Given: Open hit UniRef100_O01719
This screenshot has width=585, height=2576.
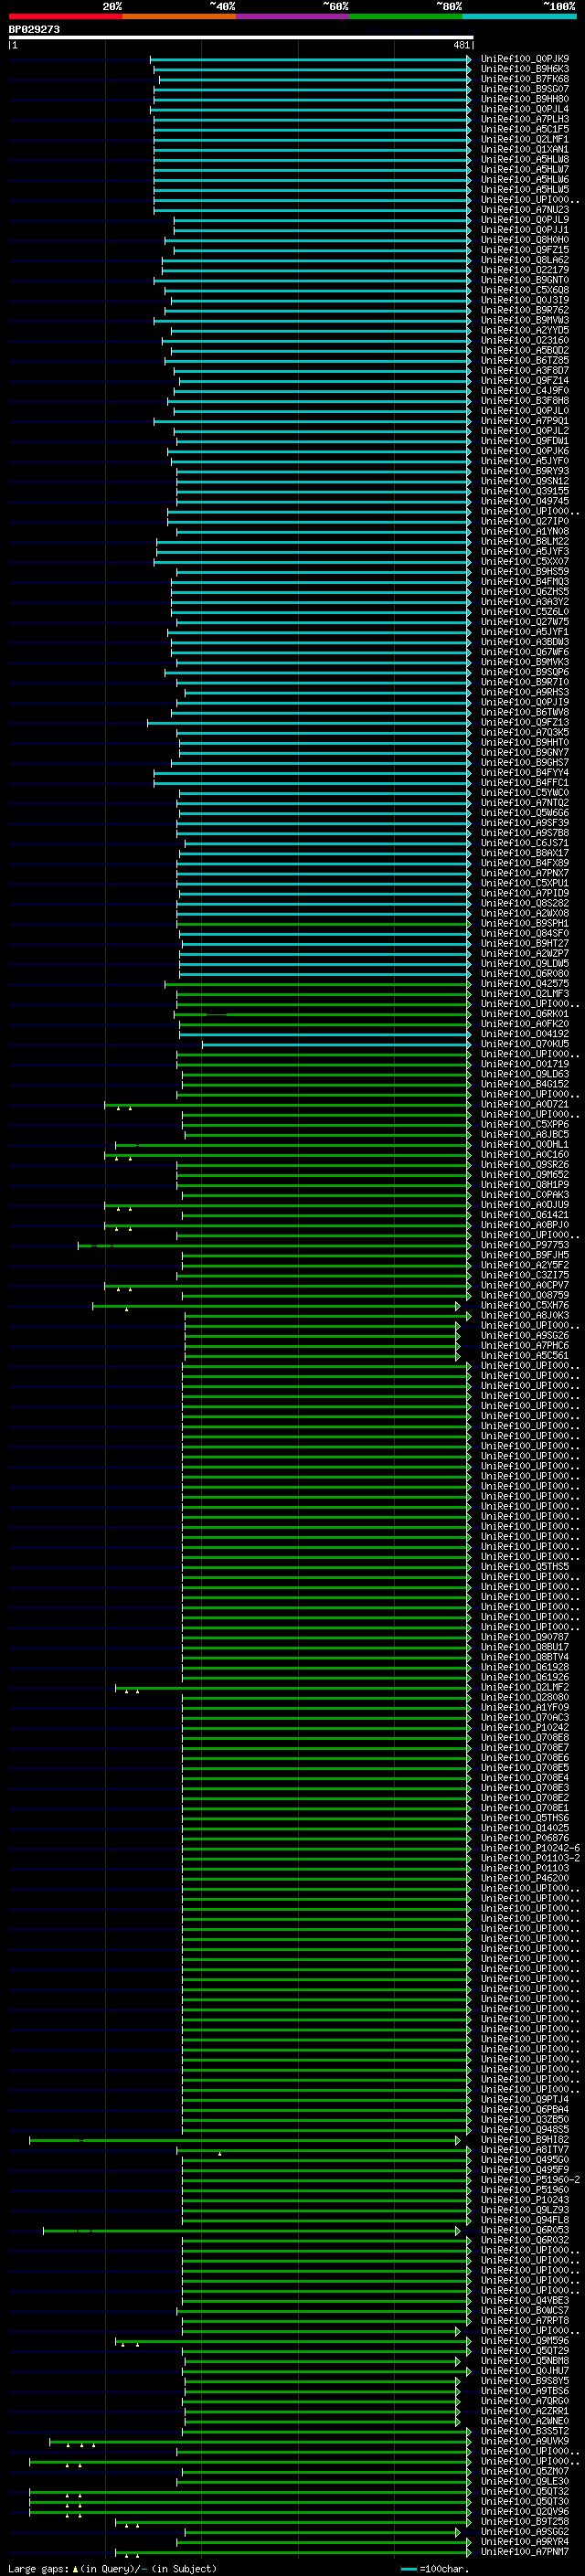Looking at the screenshot, I should (x=525, y=1064).
